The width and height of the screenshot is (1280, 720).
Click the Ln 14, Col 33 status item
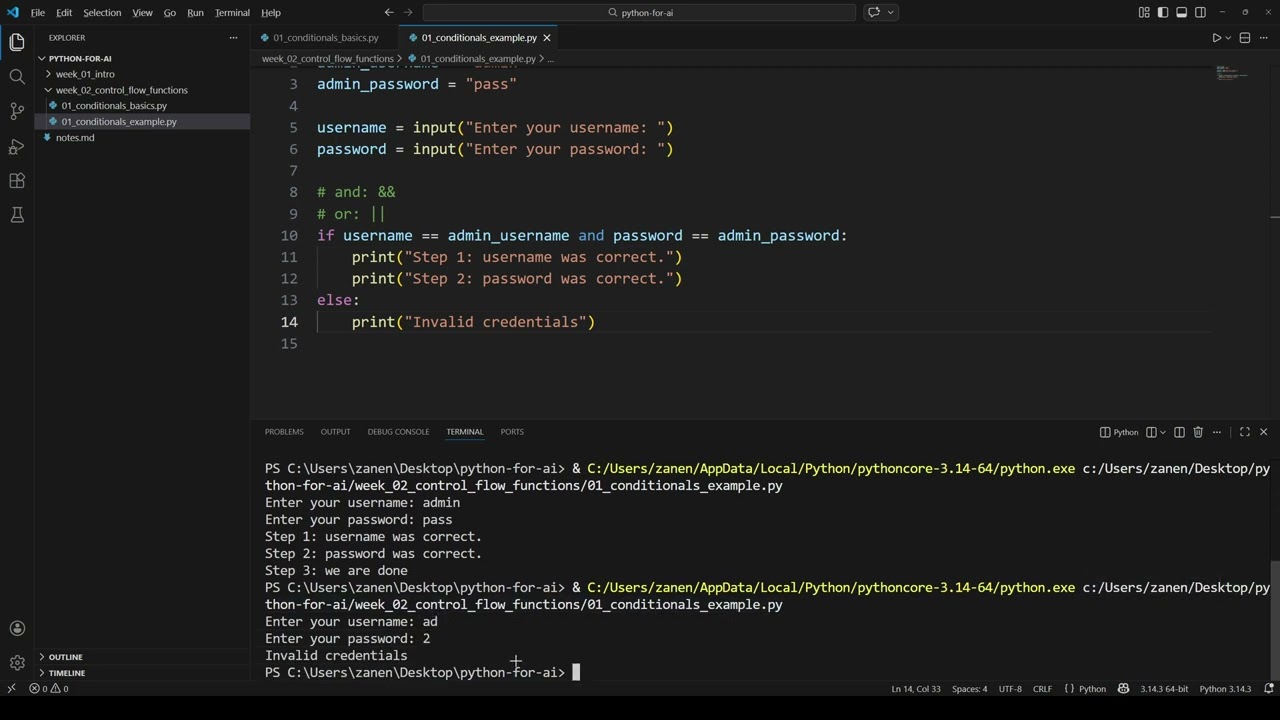click(916, 689)
